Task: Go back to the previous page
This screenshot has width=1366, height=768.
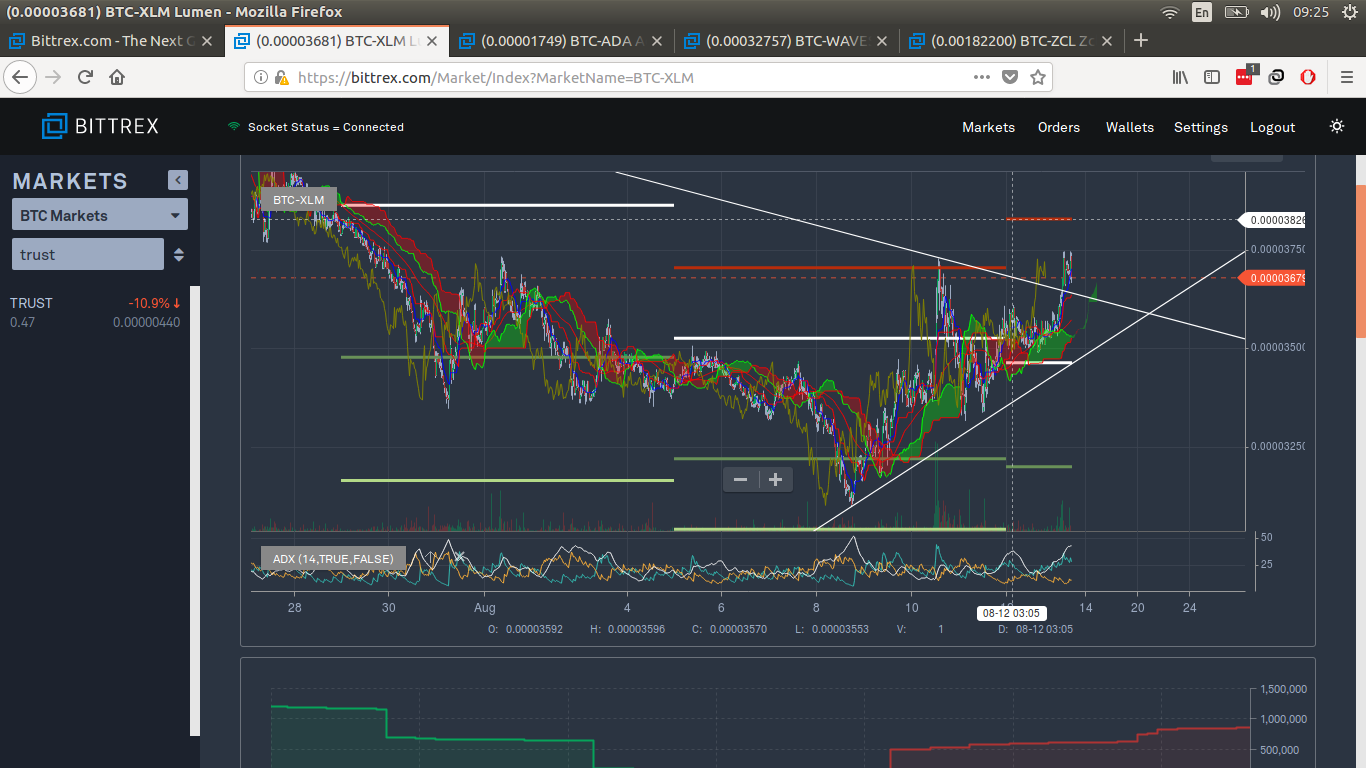Action: [x=20, y=77]
